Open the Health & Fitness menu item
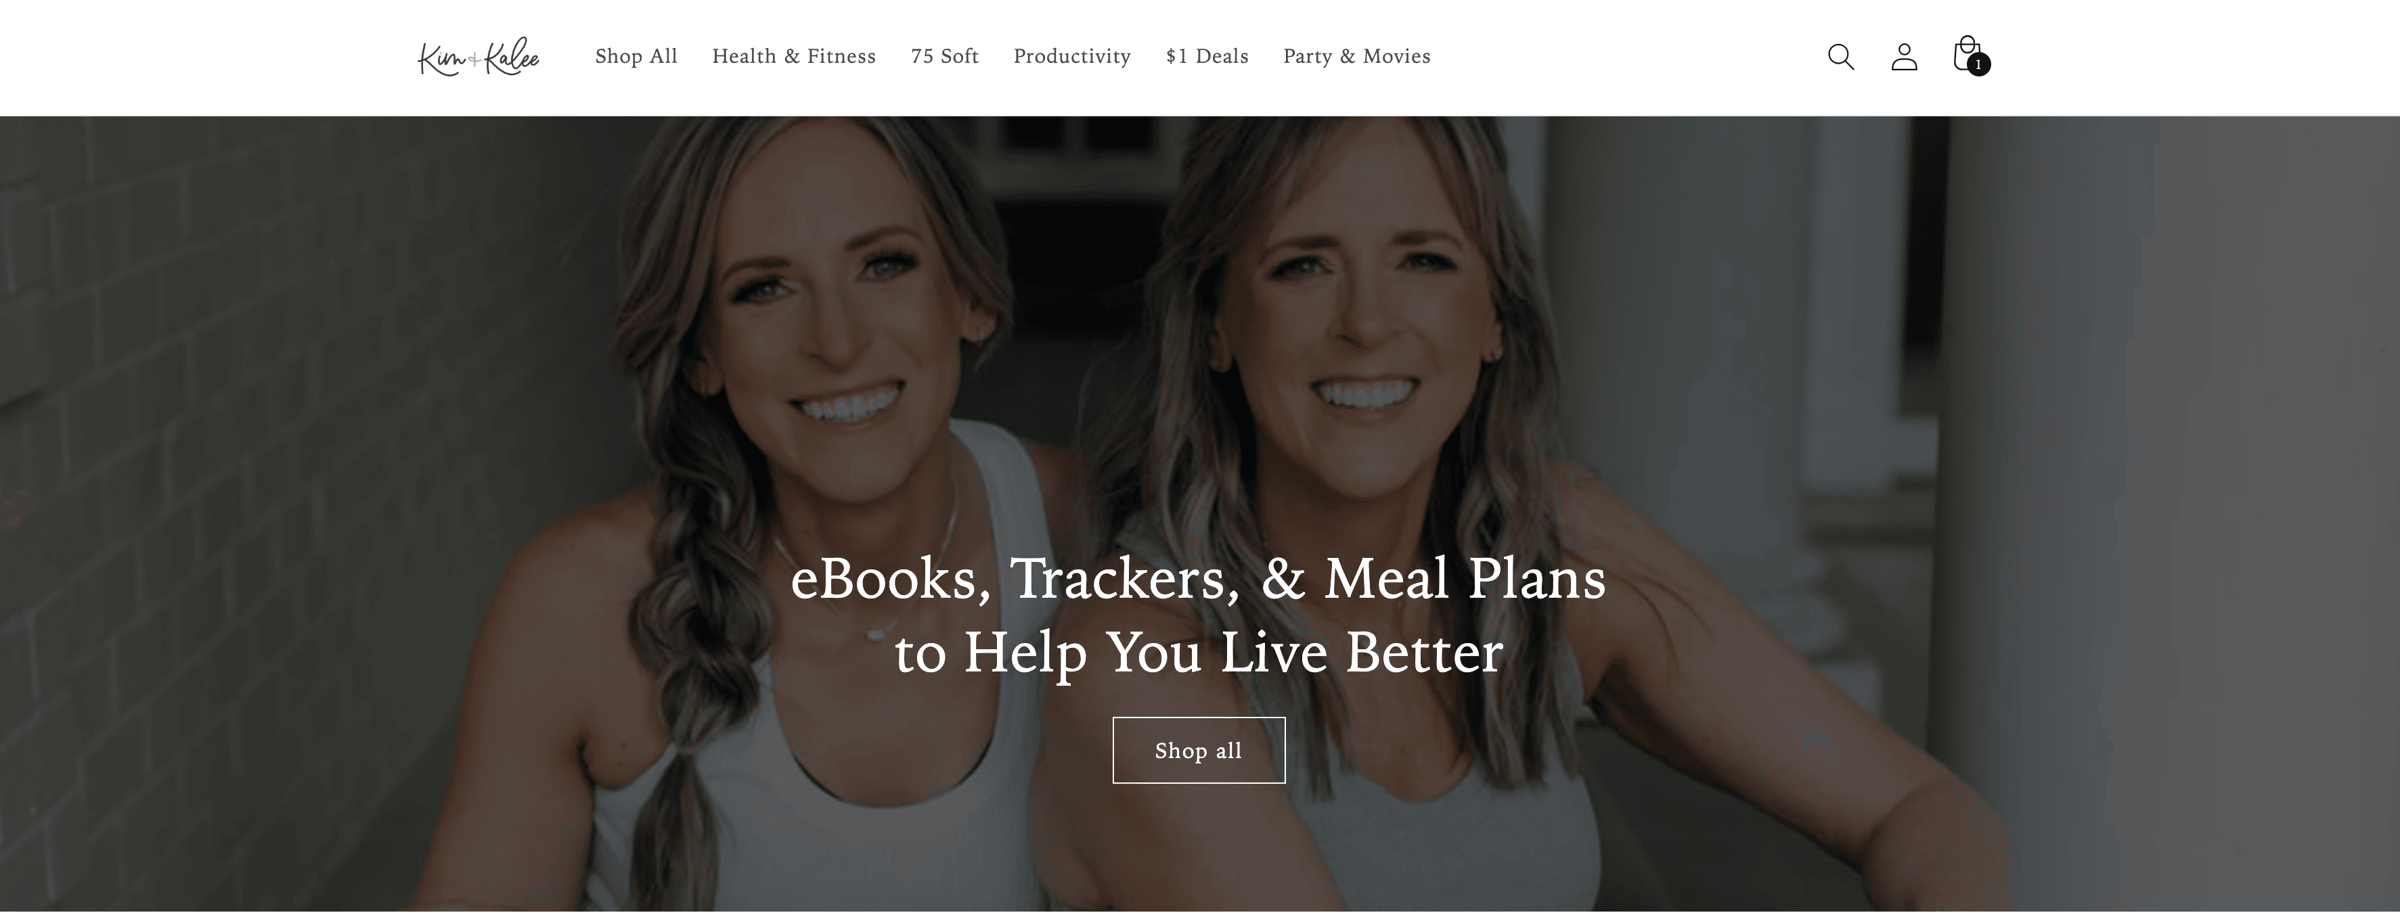Screen dimensions: 2400x917 coord(794,56)
